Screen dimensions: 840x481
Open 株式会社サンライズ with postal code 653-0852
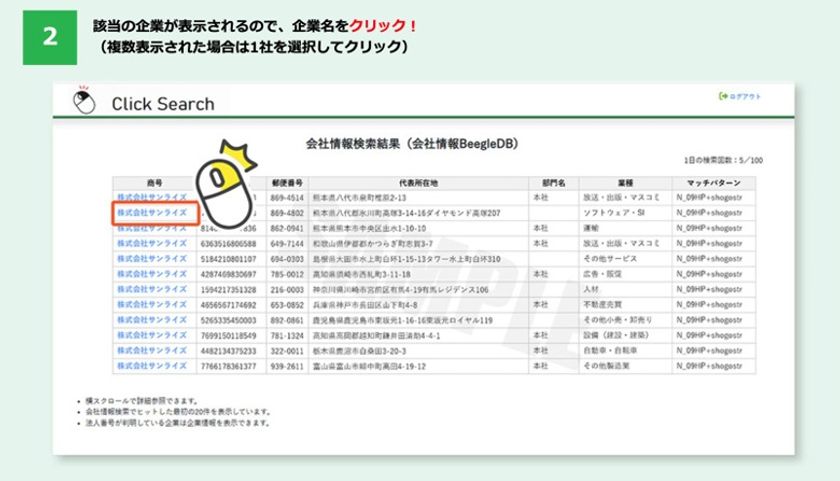152,304
